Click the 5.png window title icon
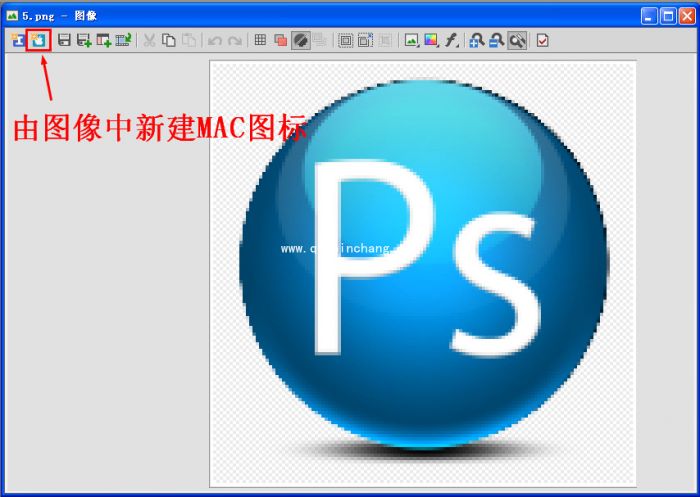 pyautogui.click(x=12, y=16)
